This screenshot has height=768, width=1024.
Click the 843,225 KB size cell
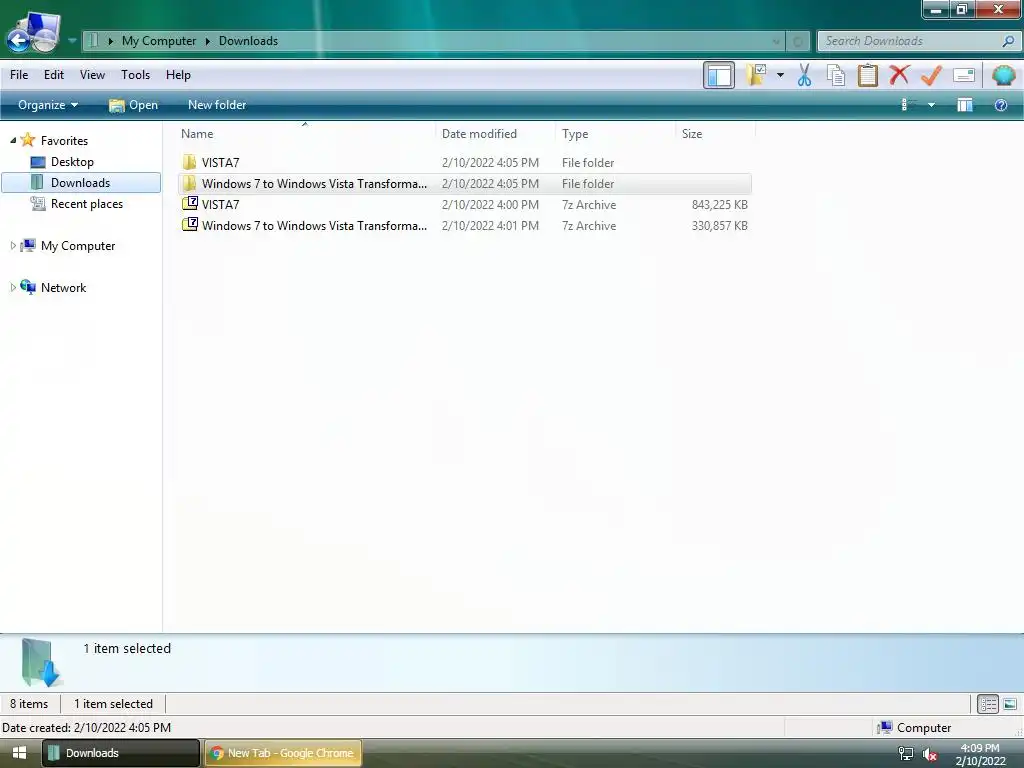(x=720, y=204)
